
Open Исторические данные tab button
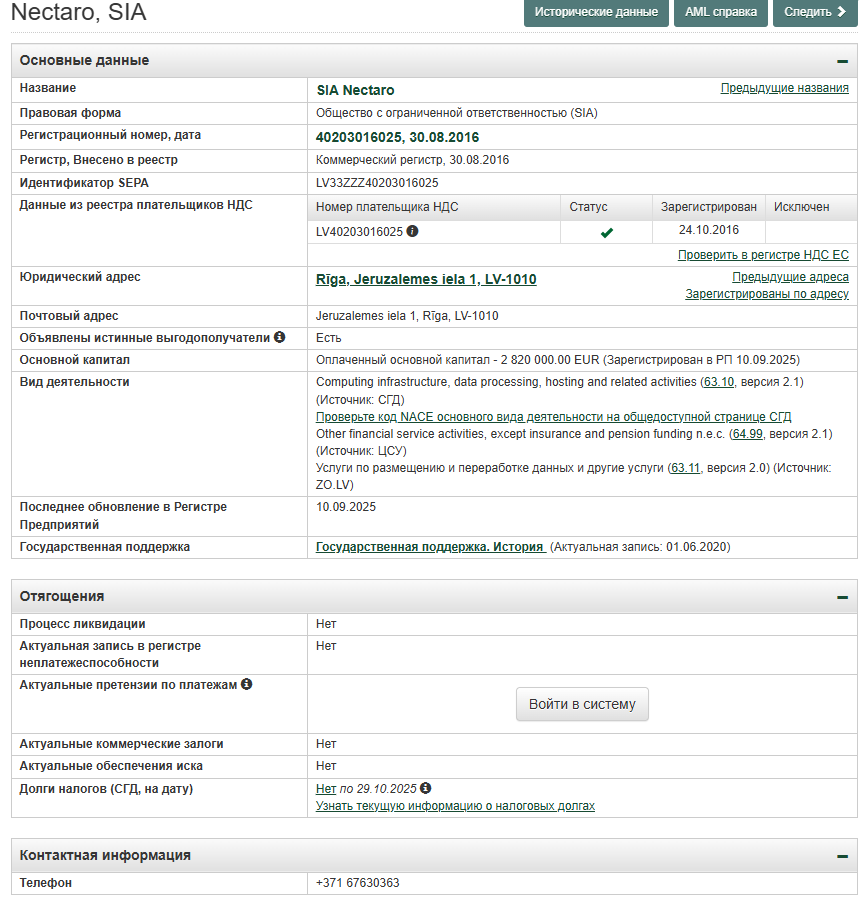click(597, 12)
